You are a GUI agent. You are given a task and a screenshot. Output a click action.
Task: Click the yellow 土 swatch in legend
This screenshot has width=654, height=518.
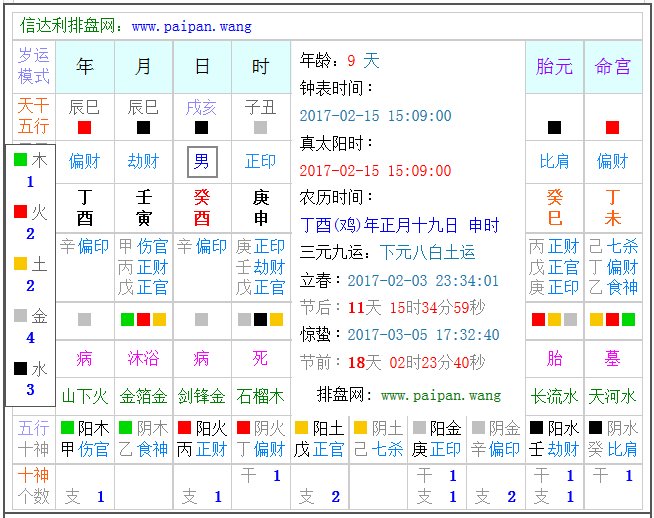20,264
